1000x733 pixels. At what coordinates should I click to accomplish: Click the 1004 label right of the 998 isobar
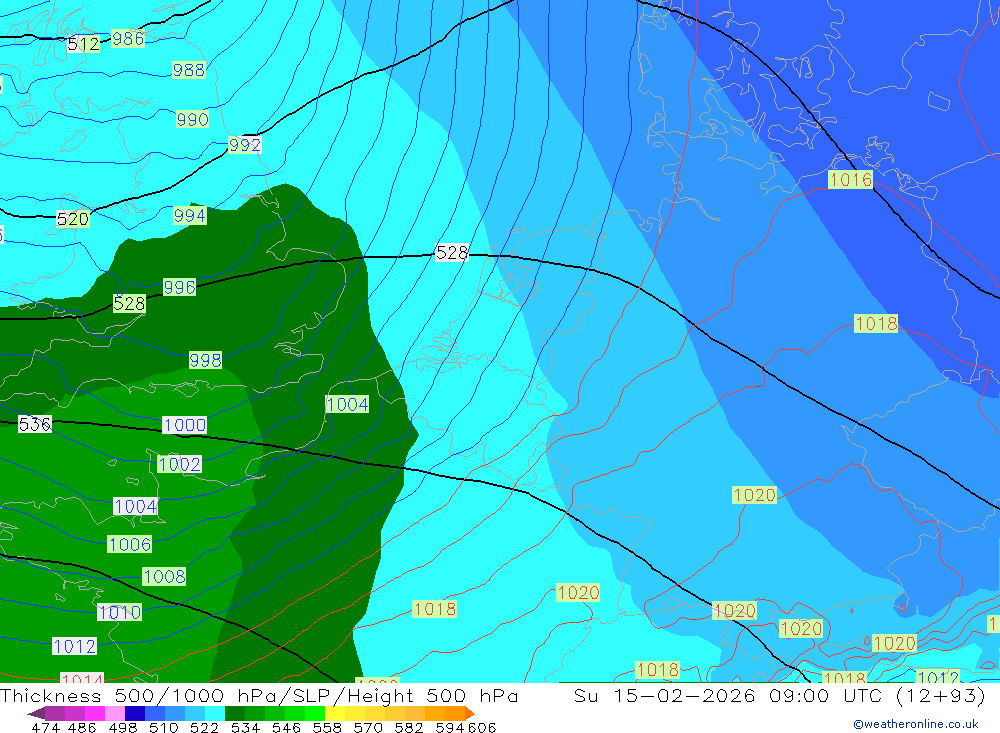[348, 404]
